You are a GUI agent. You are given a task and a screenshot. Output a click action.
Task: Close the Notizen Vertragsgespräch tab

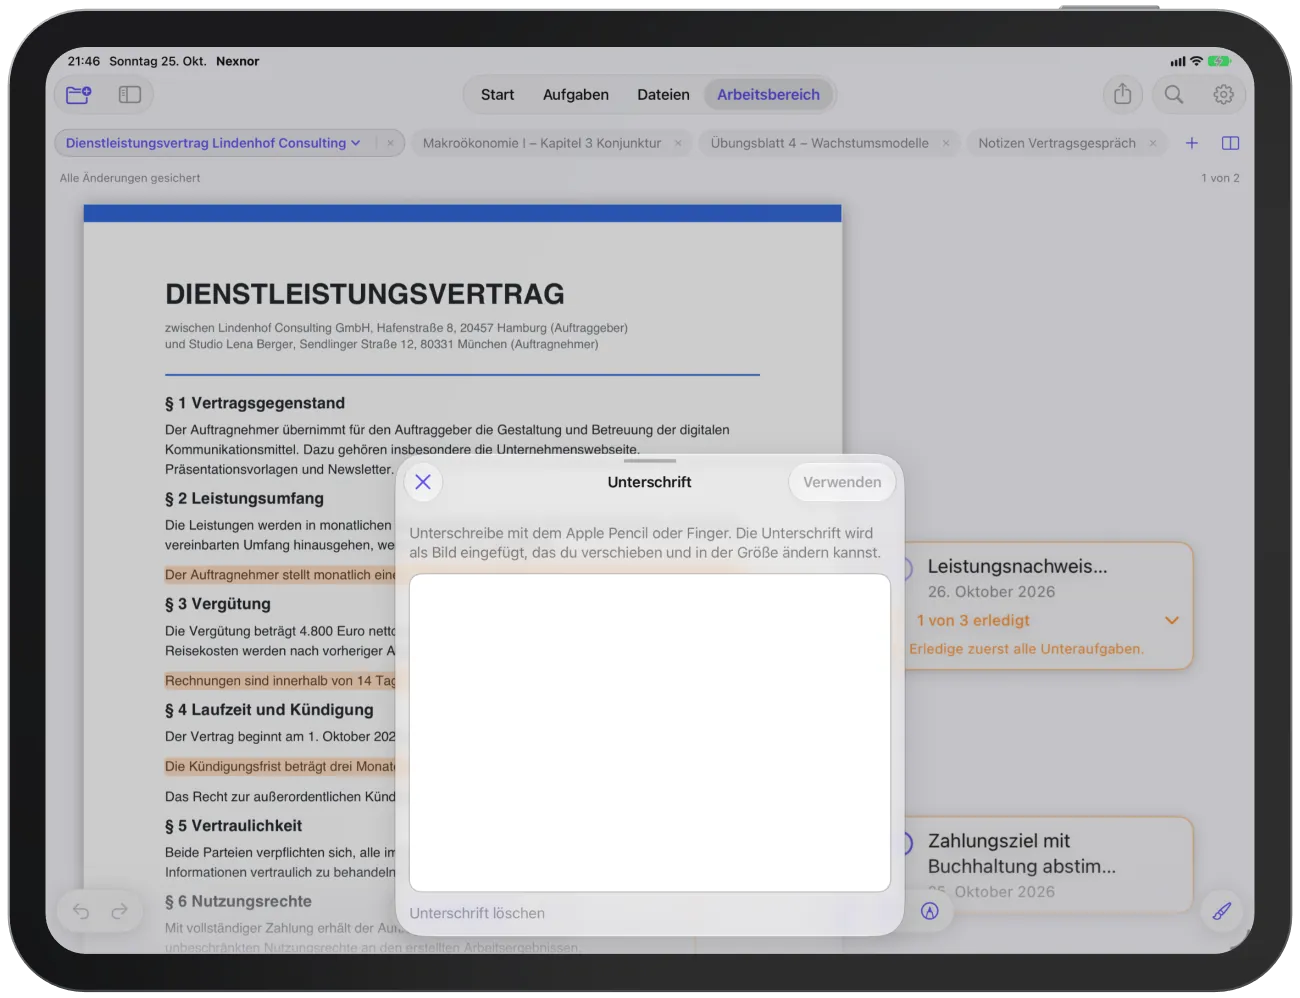click(x=1153, y=143)
